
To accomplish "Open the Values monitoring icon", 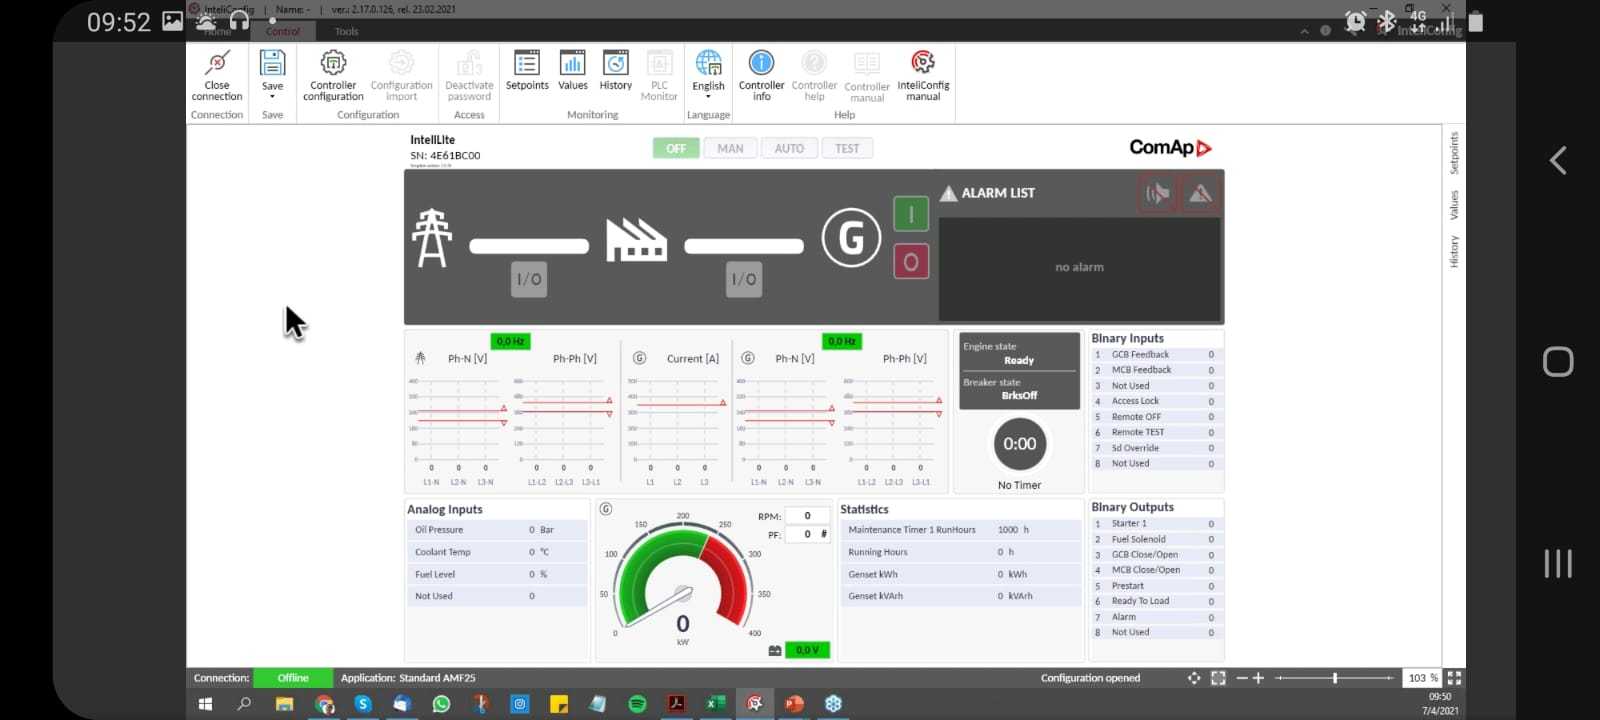I will point(572,64).
